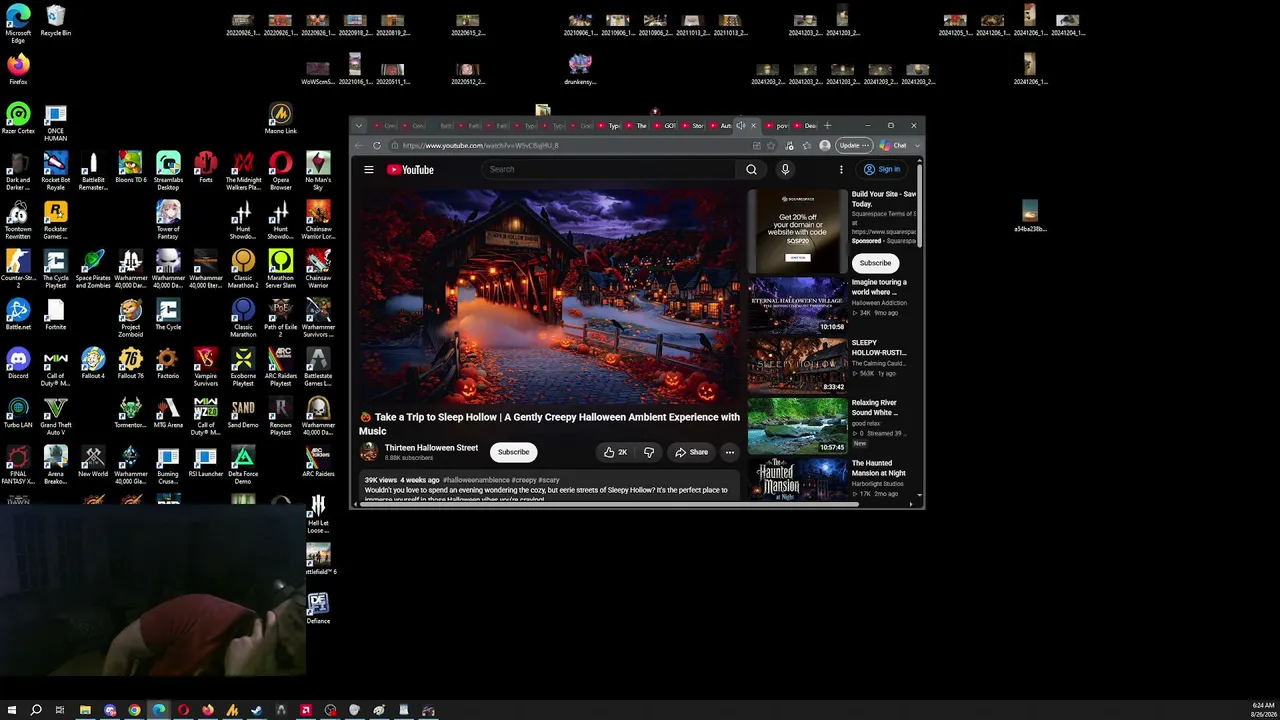The image size is (1280, 720).
Task: Reload the page in the browser
Action: click(x=377, y=146)
